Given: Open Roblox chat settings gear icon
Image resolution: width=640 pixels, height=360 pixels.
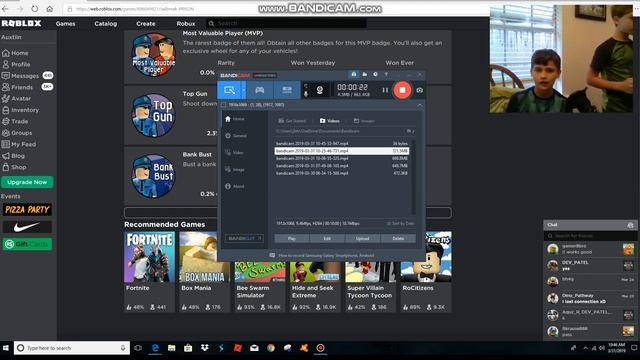Looking at the screenshot, I should click(630, 225).
